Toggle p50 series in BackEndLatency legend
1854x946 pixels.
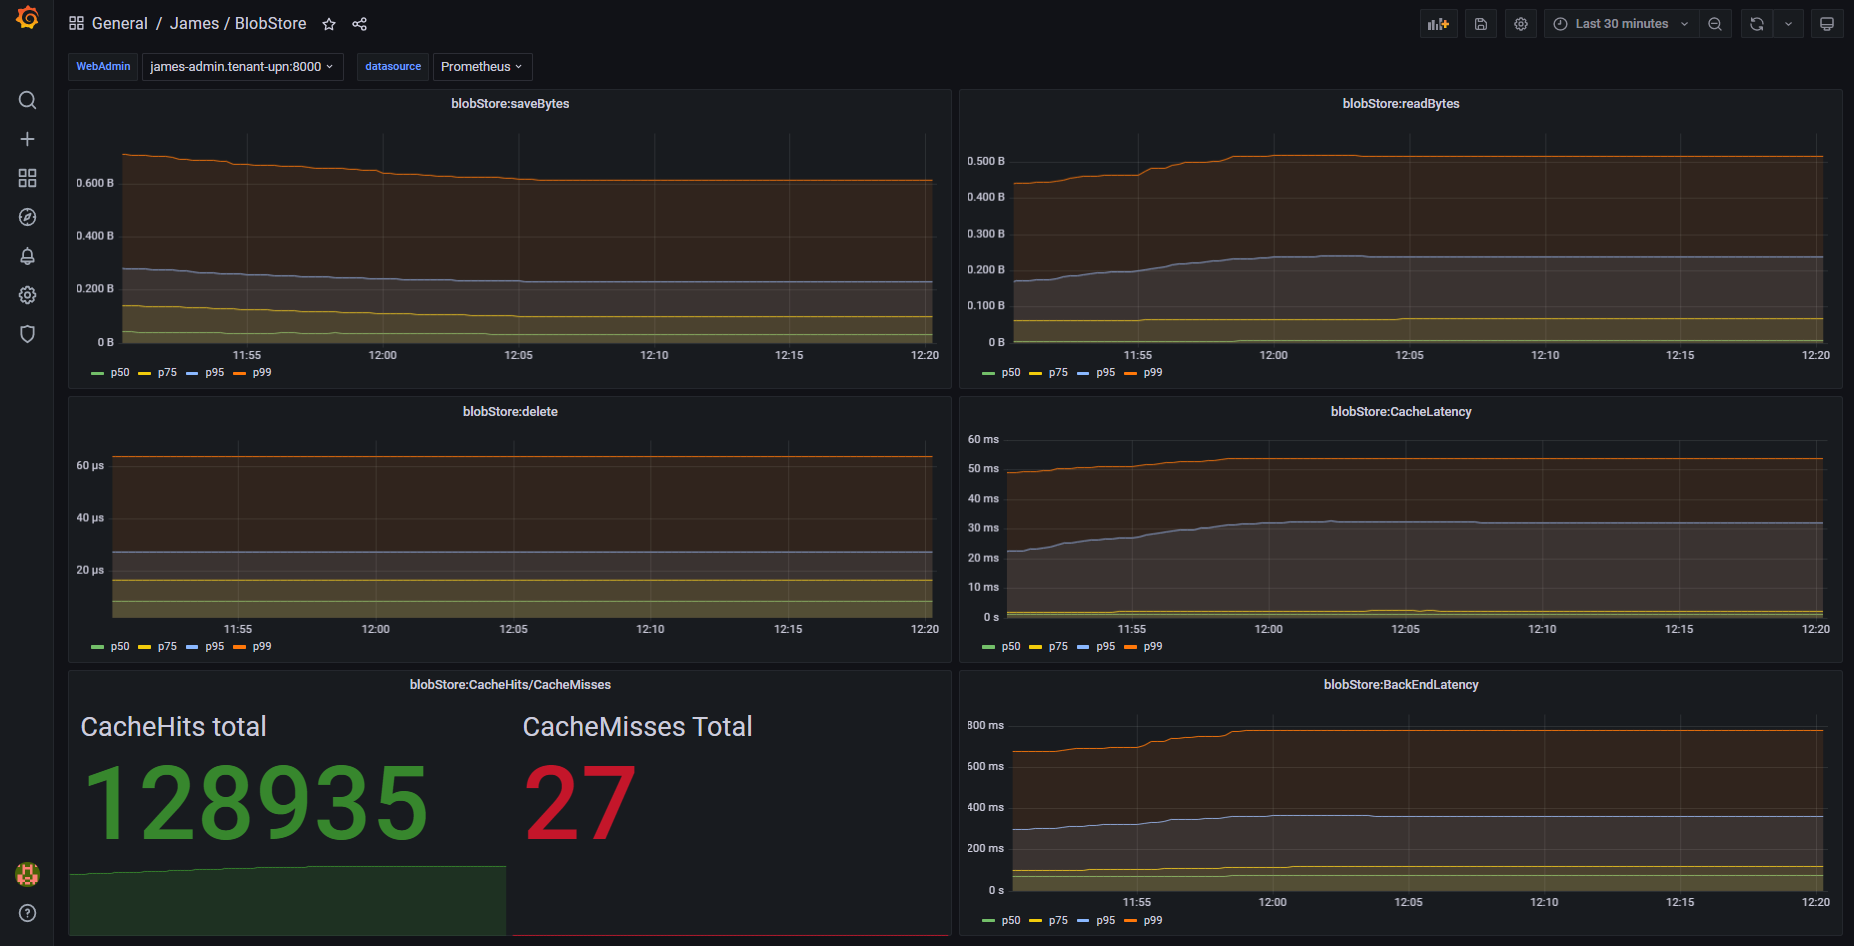(1011, 921)
